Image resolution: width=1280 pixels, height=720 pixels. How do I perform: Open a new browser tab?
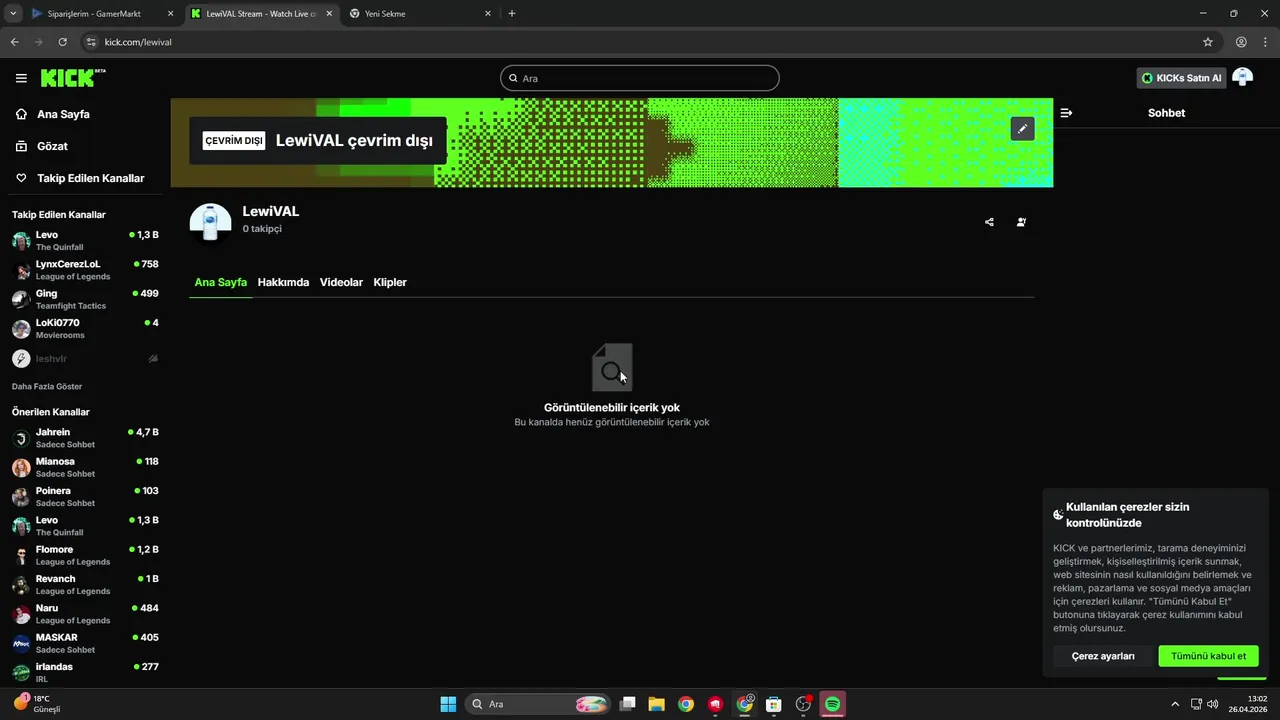tap(512, 14)
